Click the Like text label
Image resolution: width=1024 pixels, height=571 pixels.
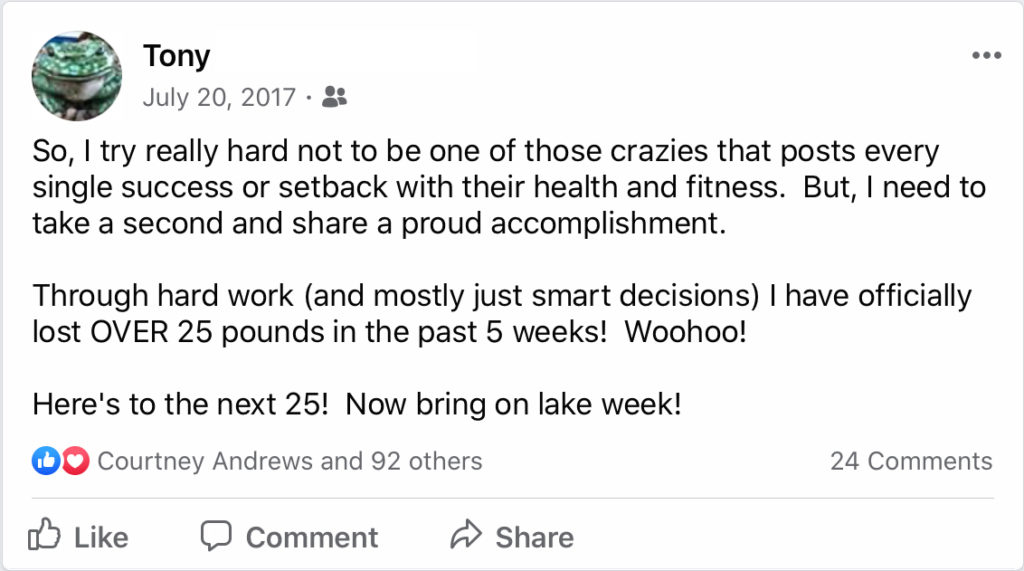pos(101,538)
